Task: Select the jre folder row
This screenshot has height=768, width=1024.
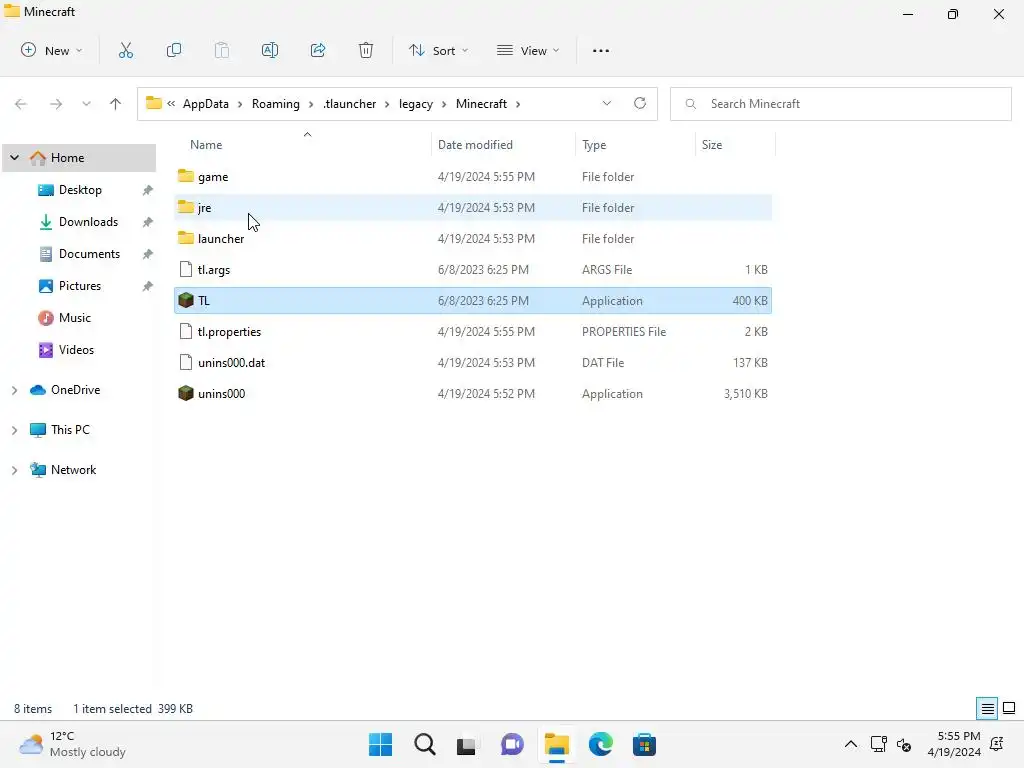Action: pyautogui.click(x=473, y=208)
